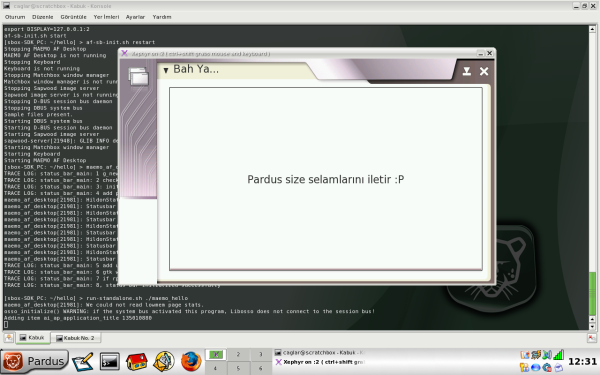Switch to the Kabuk No. 2 tab

[x=75, y=338]
